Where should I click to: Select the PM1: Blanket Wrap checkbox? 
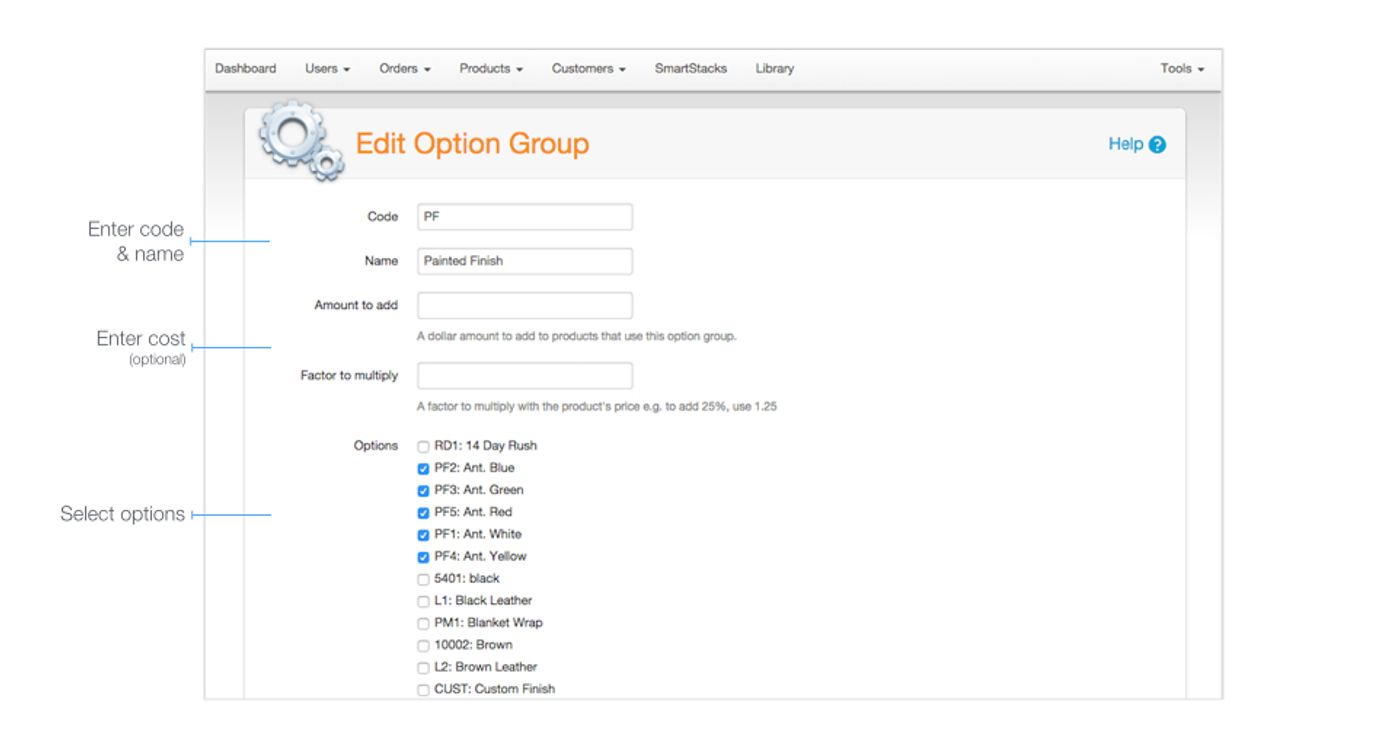[423, 623]
